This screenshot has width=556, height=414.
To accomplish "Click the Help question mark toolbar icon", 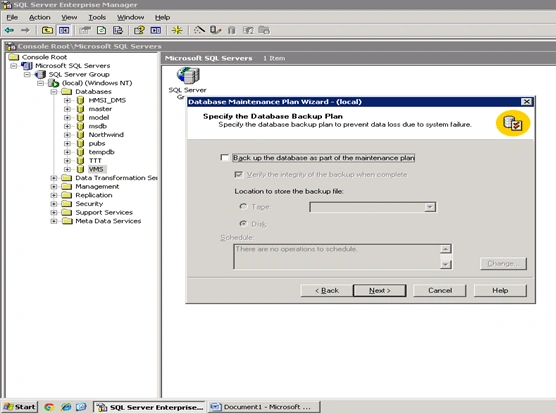I will 139,30.
